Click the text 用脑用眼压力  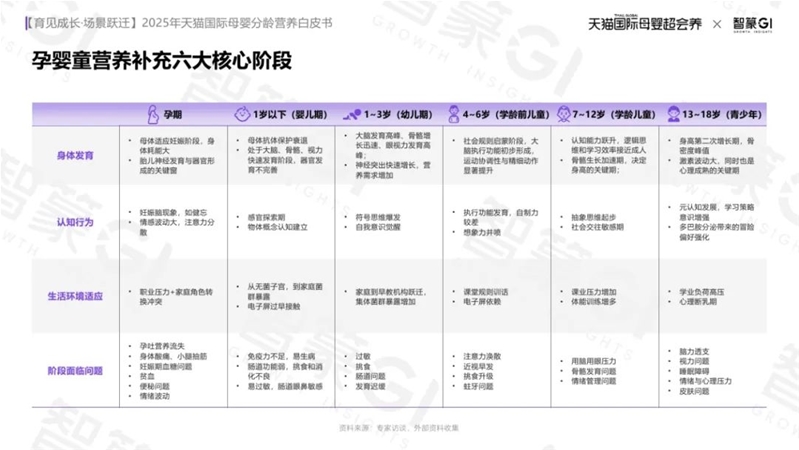pos(594,361)
